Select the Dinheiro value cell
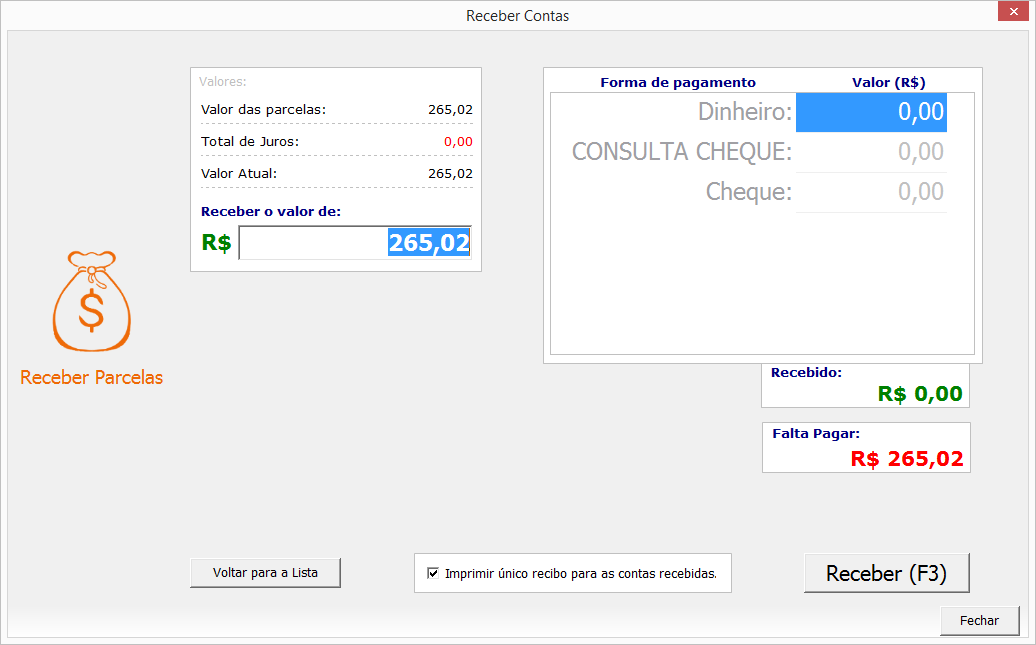1036x645 pixels. pos(871,112)
